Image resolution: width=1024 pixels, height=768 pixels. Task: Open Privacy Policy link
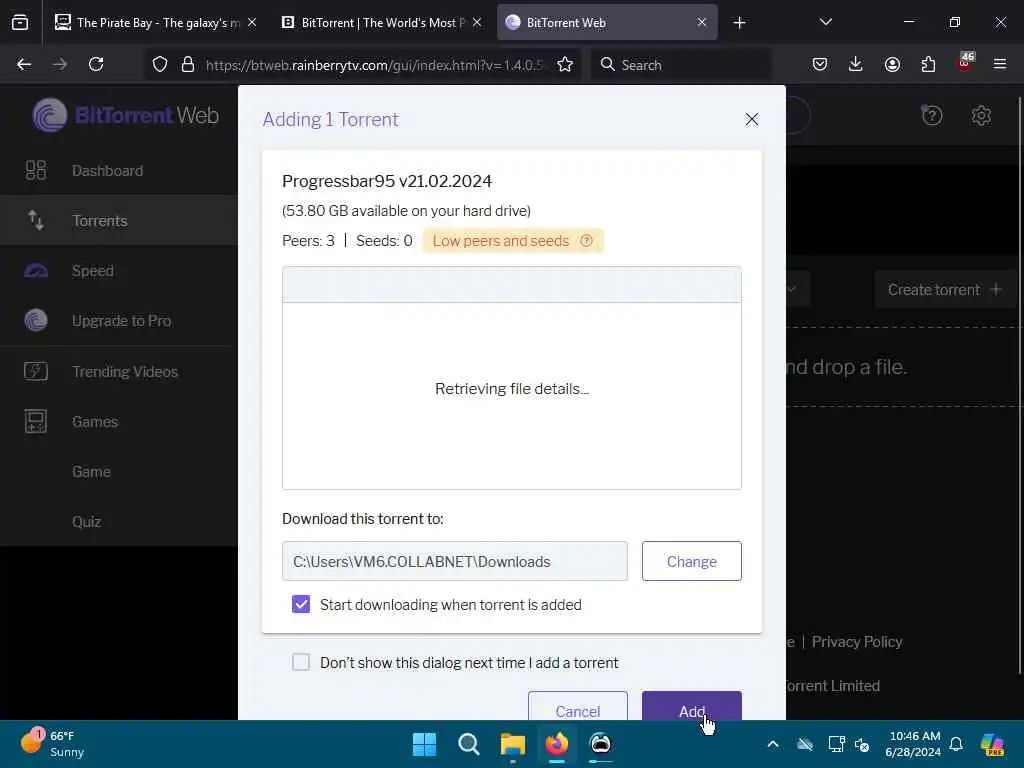pos(857,642)
